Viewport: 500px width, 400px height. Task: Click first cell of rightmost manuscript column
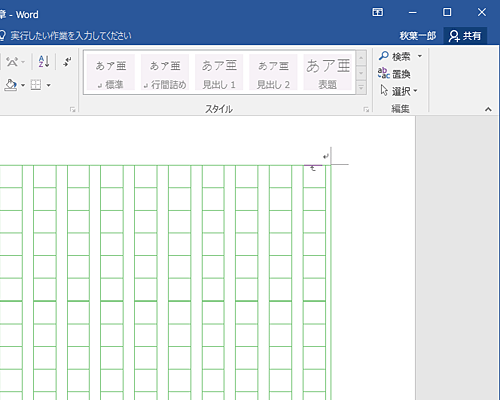(314, 176)
